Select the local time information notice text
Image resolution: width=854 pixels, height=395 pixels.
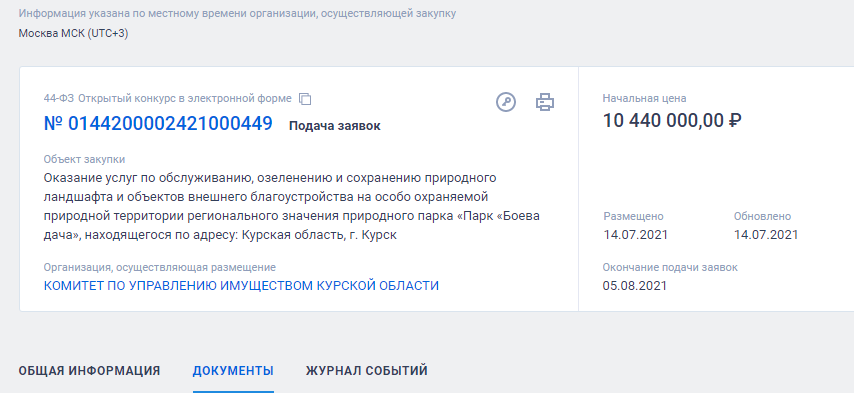point(237,13)
